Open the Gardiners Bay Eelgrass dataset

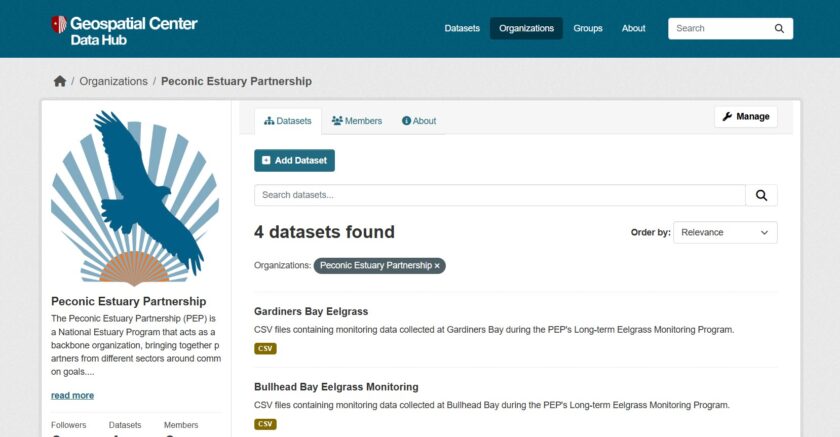pos(311,311)
